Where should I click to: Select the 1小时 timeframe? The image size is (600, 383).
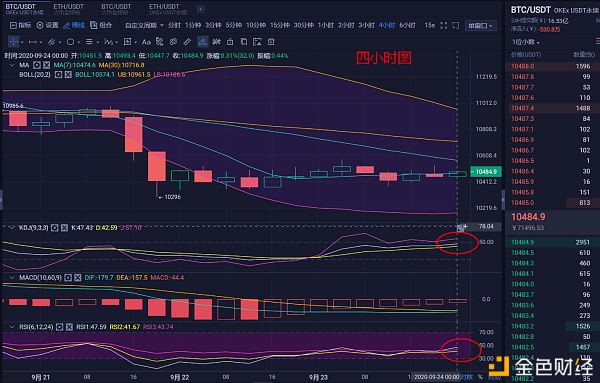pyautogui.click(x=326, y=25)
